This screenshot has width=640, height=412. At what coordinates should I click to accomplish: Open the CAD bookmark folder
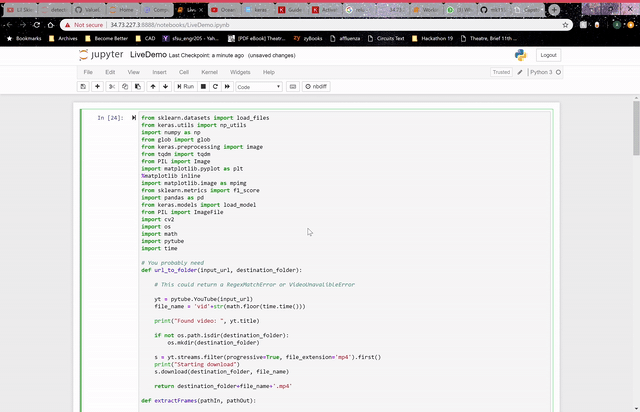click(x=145, y=38)
